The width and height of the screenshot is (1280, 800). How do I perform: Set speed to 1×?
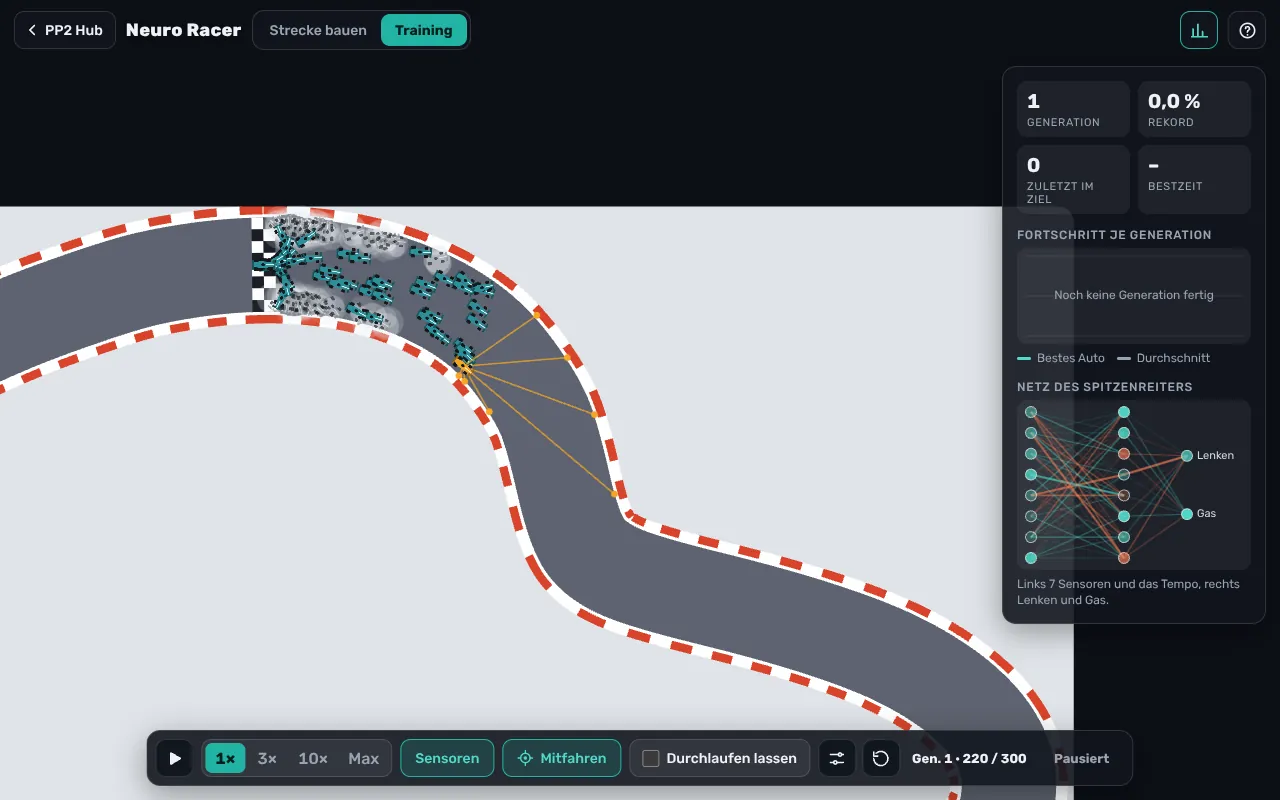(x=225, y=758)
